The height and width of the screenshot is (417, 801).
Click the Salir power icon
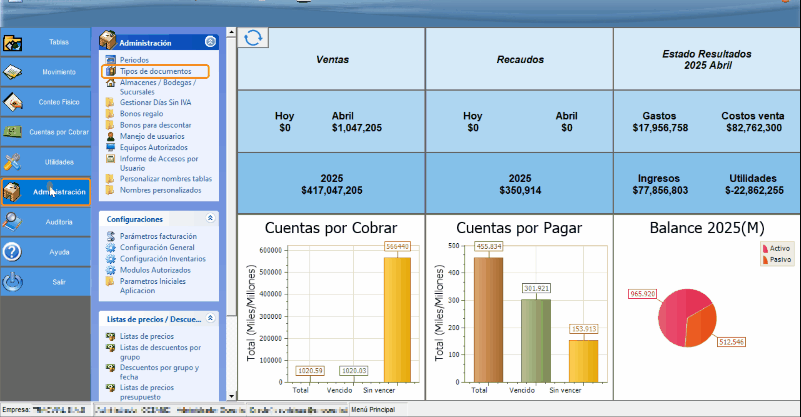tap(14, 282)
